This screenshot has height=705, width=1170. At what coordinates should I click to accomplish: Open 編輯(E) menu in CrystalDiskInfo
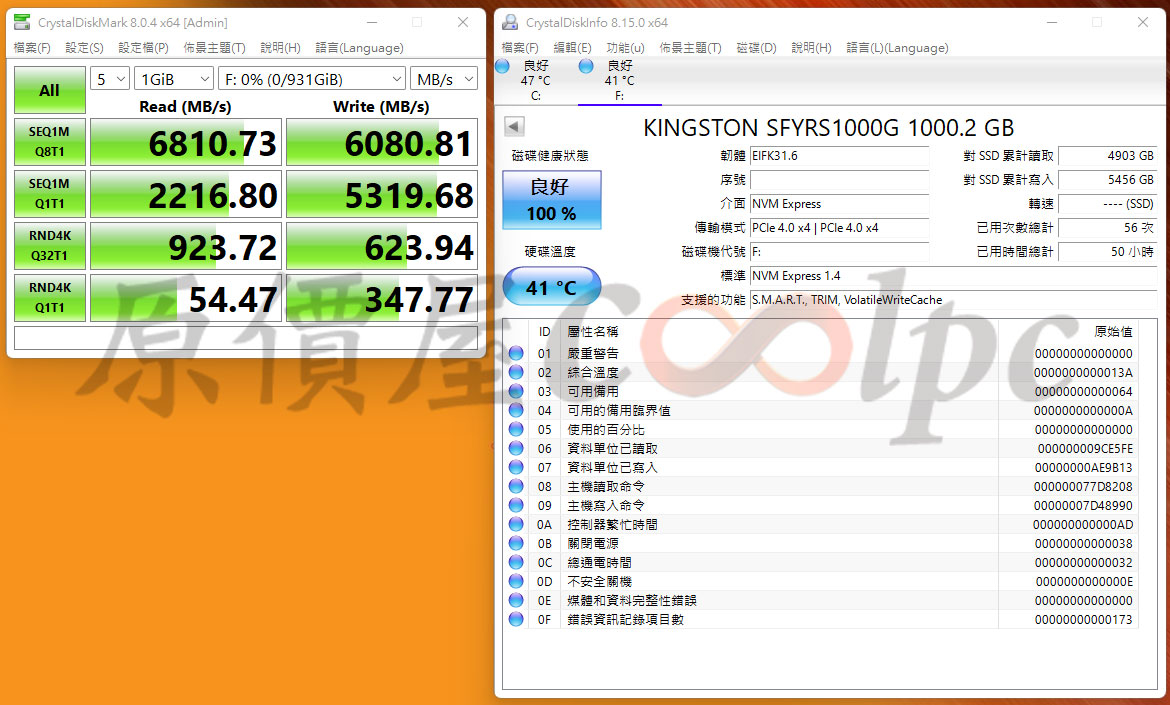tap(572, 48)
